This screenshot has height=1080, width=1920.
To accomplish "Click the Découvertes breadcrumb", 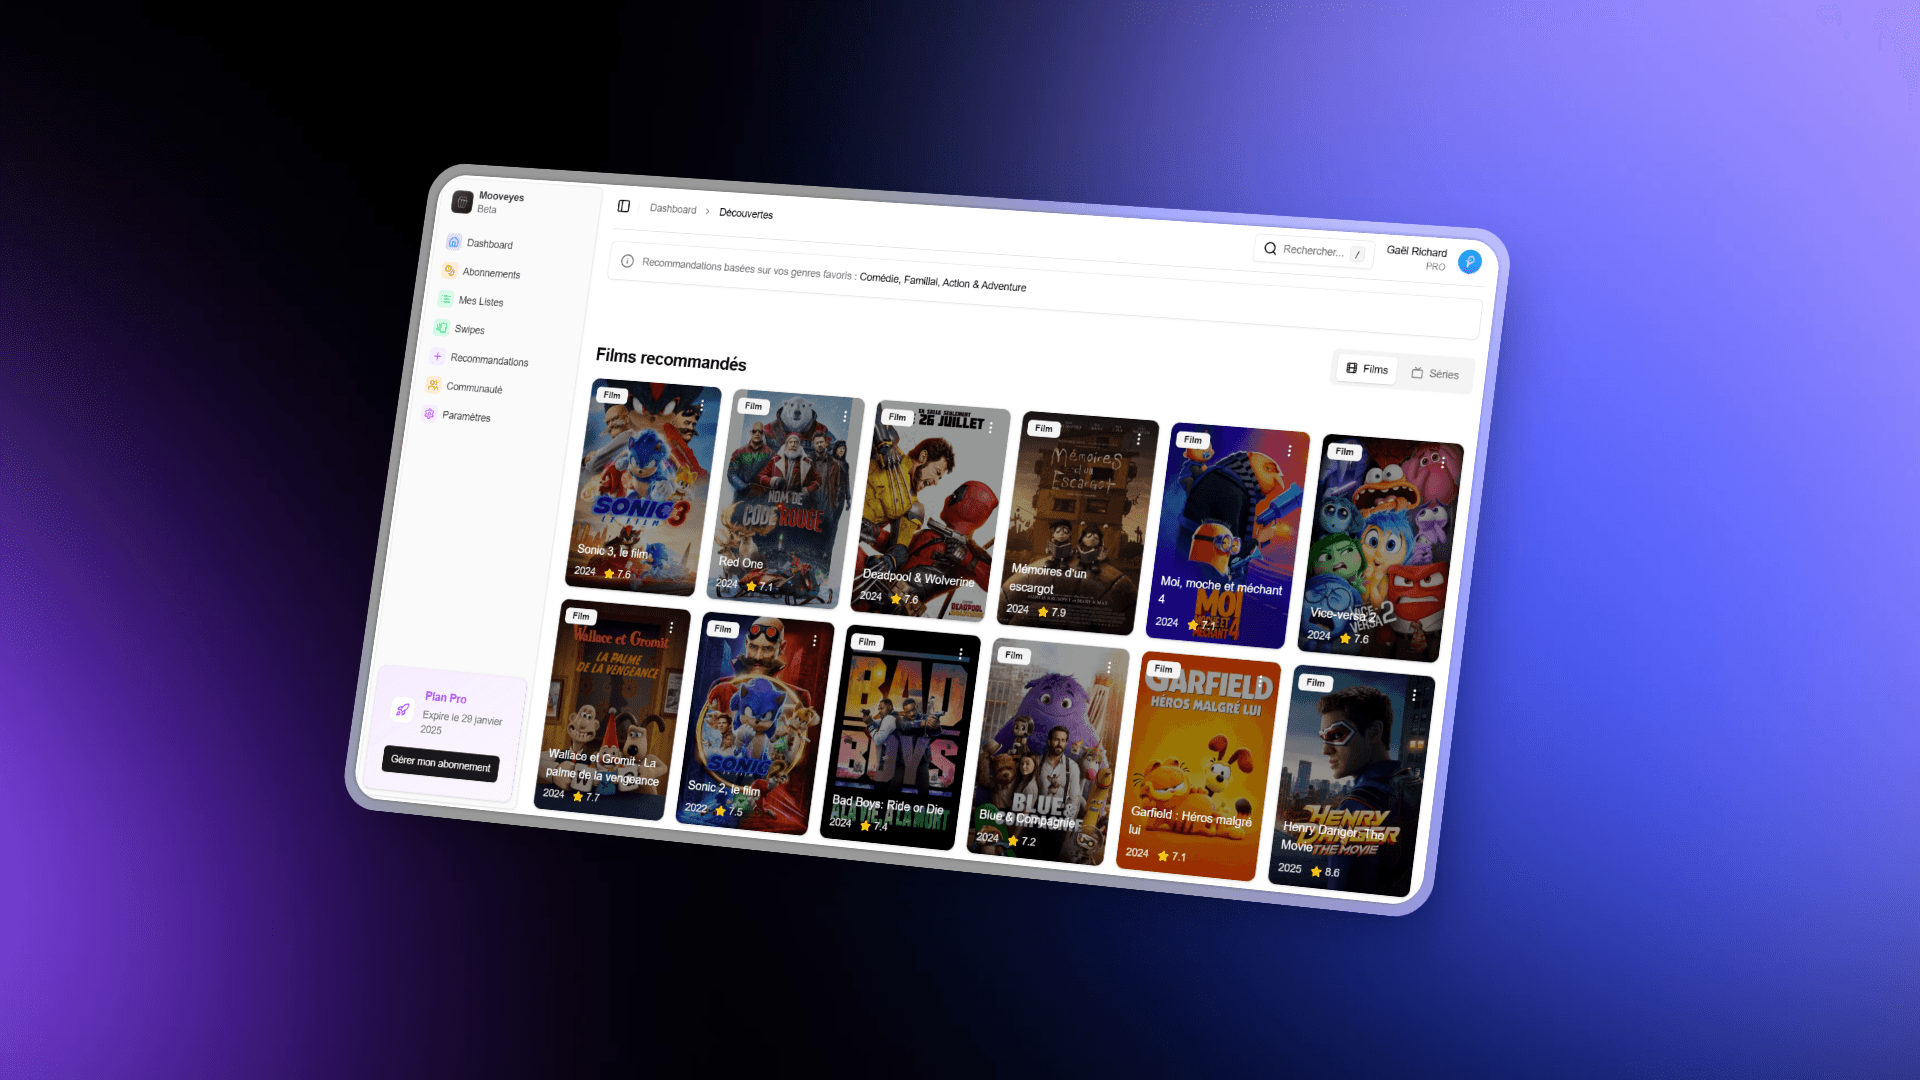I will click(x=746, y=213).
